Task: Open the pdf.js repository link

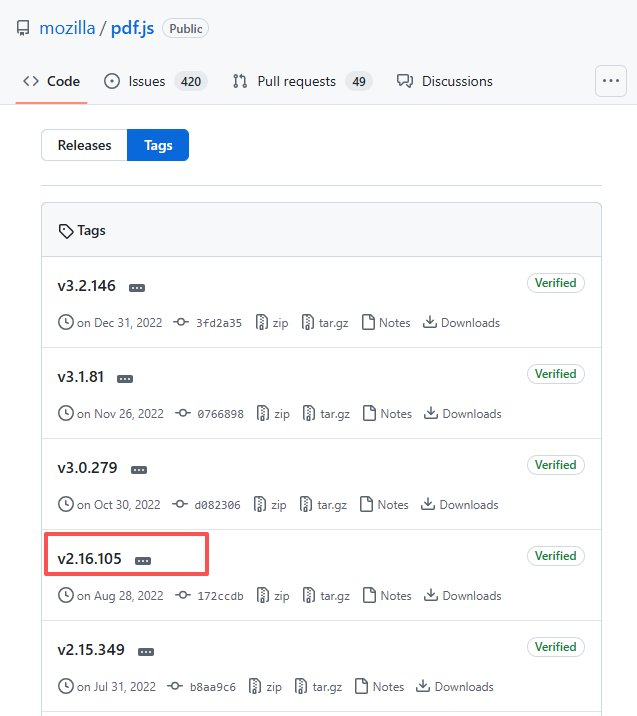Action: point(132,28)
